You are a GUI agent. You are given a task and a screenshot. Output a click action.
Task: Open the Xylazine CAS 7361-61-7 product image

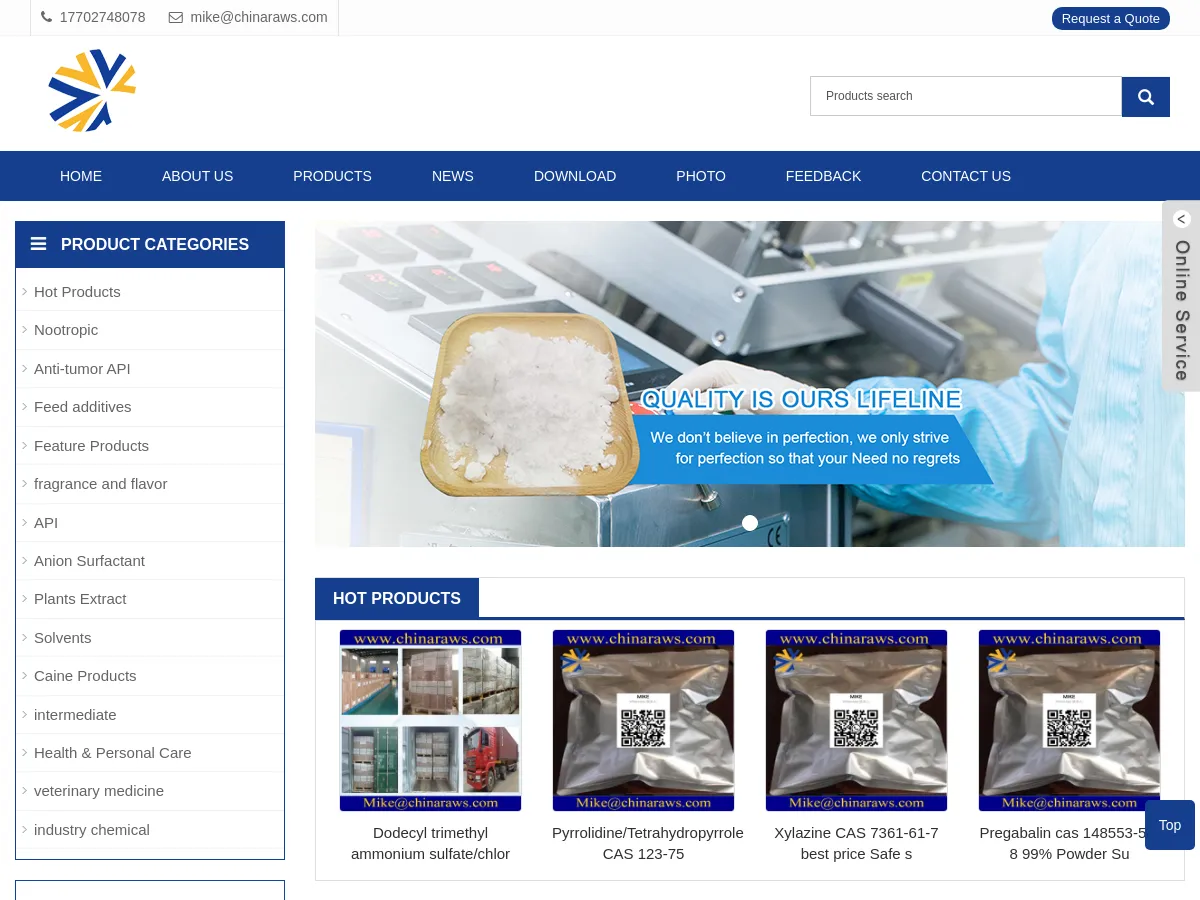click(856, 720)
